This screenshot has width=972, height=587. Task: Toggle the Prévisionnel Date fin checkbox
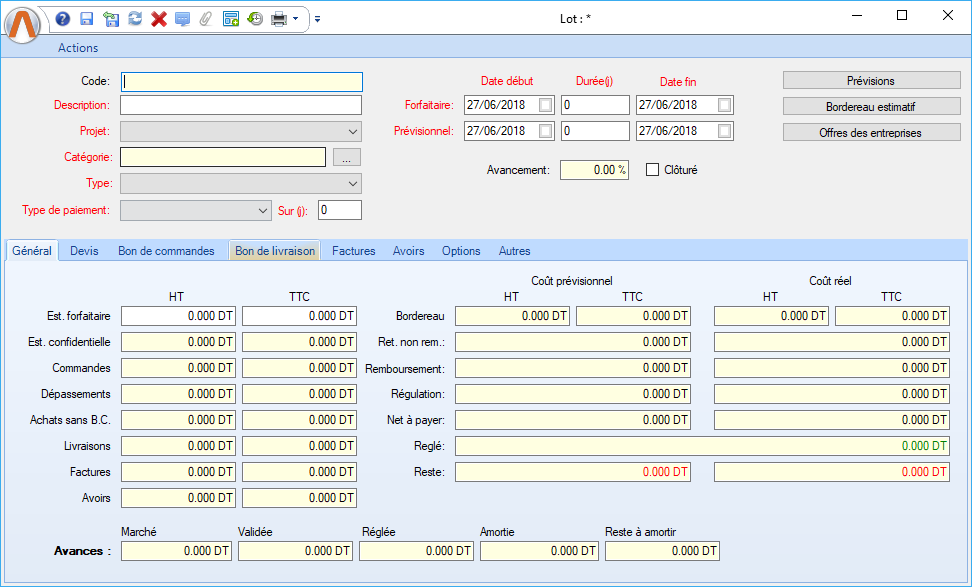(724, 131)
